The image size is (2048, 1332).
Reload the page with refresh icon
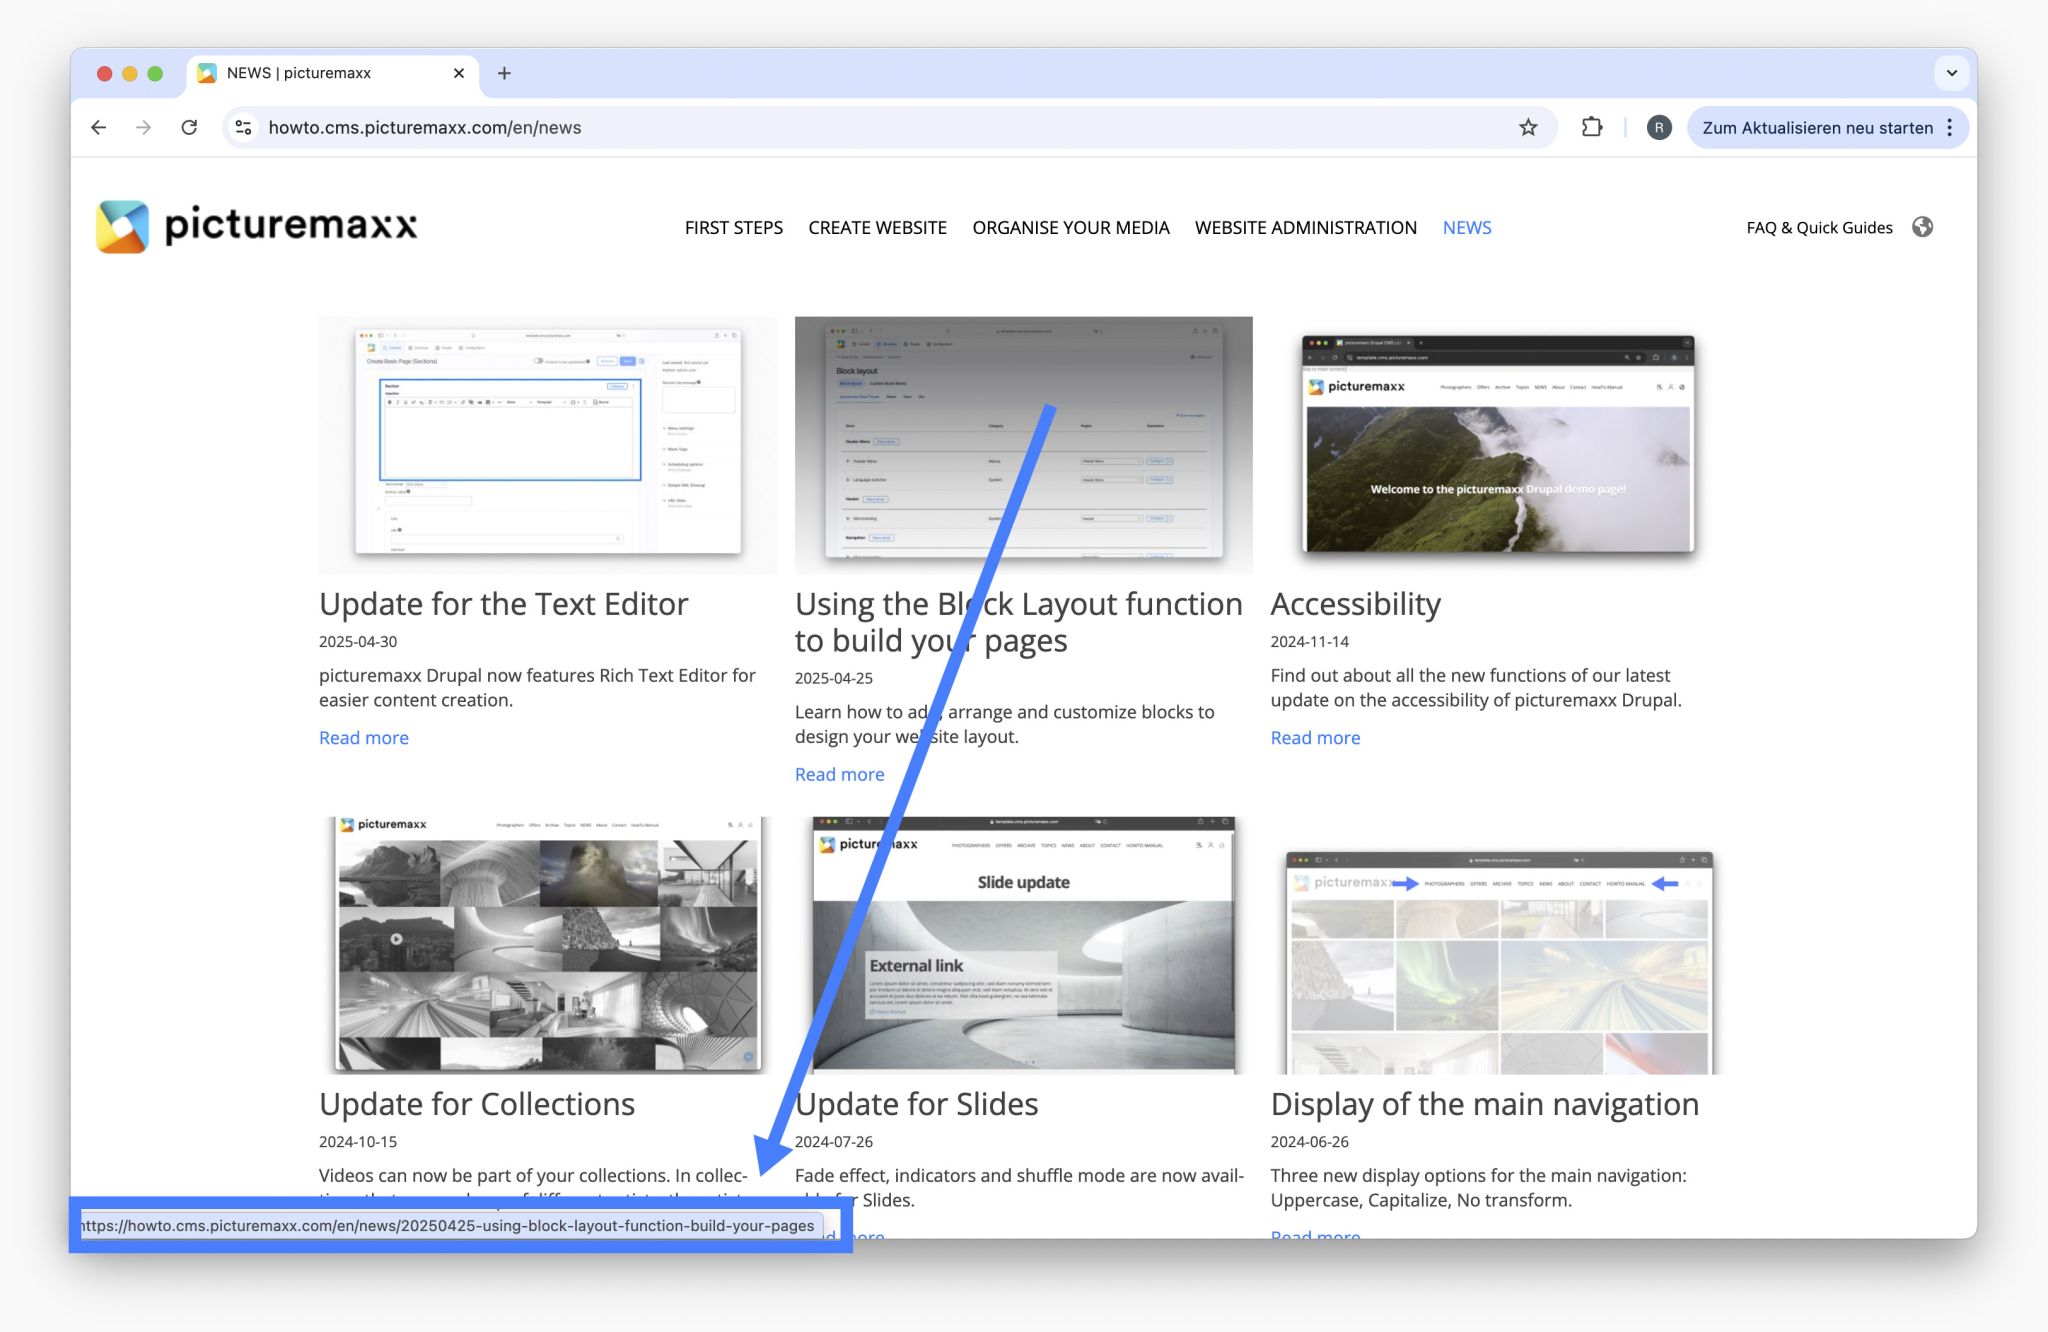189,127
